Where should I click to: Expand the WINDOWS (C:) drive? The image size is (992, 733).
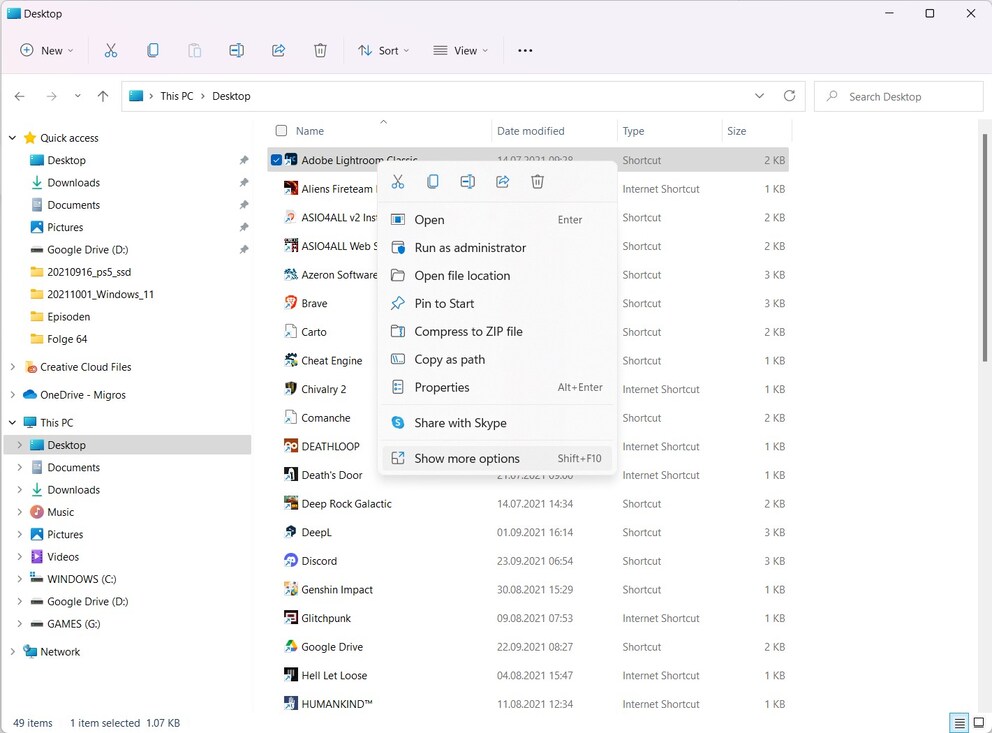[x=20, y=579]
